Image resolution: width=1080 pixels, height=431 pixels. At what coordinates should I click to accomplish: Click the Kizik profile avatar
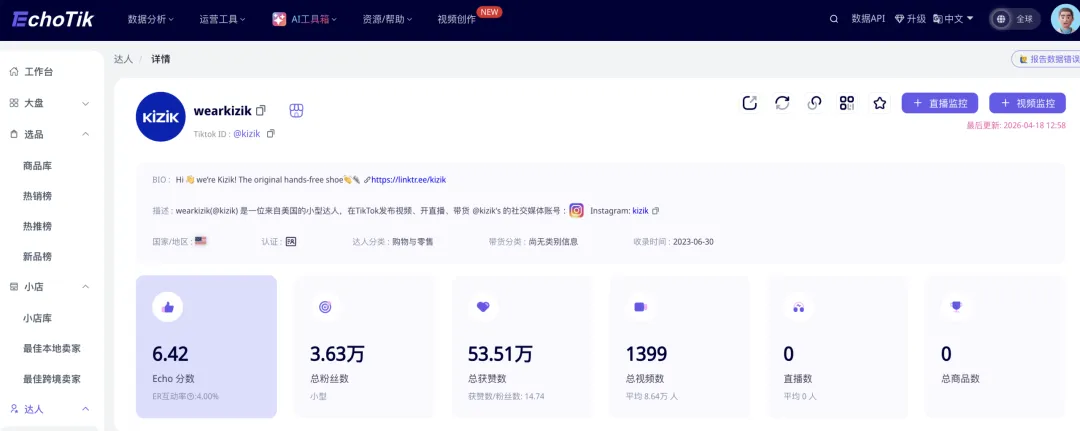point(160,117)
